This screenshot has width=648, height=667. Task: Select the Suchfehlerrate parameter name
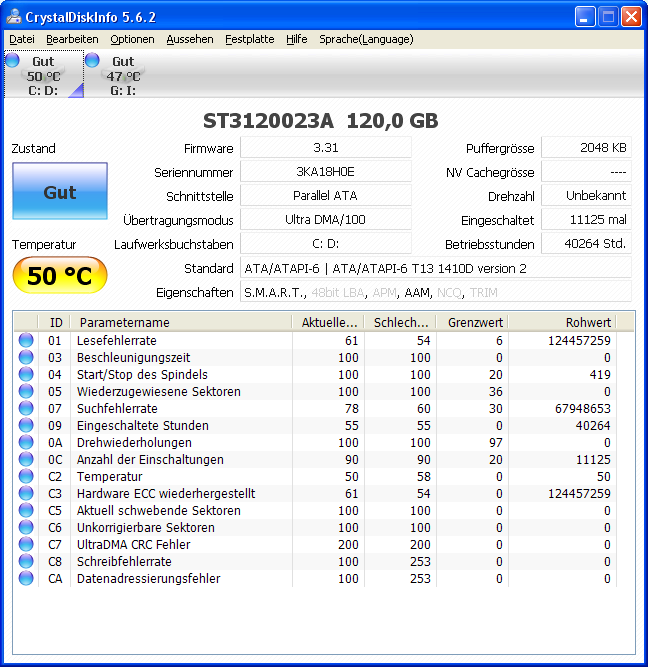click(x=117, y=408)
